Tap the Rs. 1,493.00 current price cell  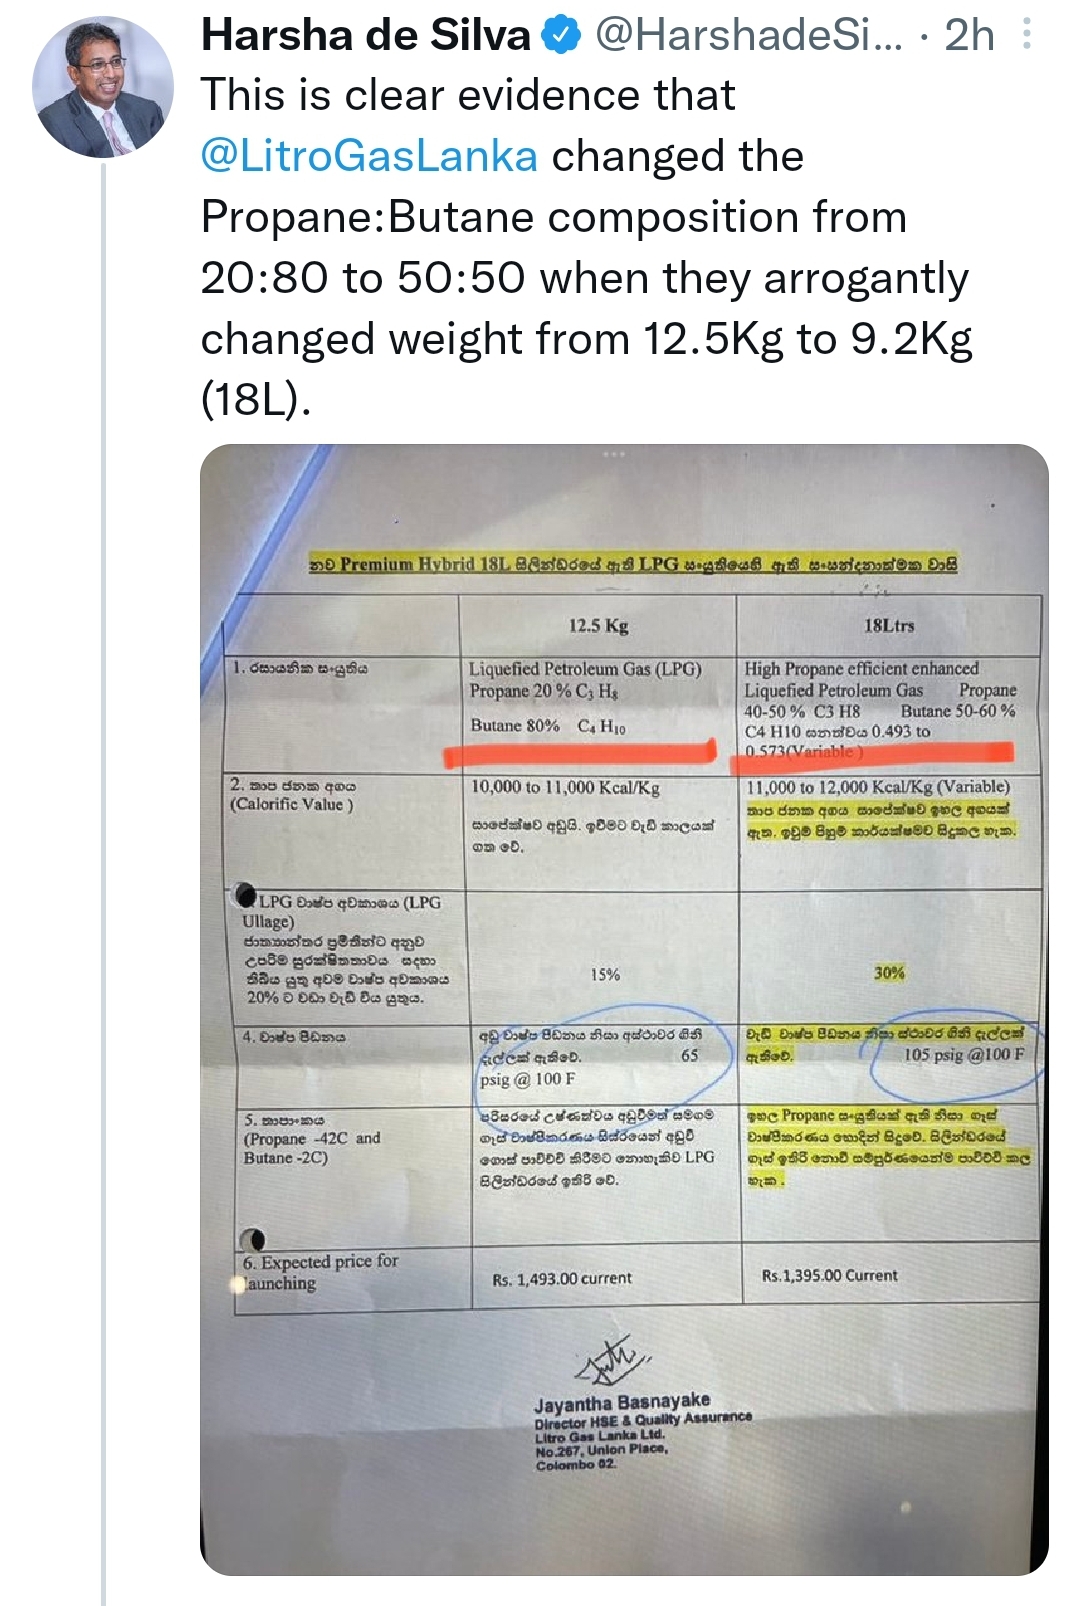coord(562,1279)
